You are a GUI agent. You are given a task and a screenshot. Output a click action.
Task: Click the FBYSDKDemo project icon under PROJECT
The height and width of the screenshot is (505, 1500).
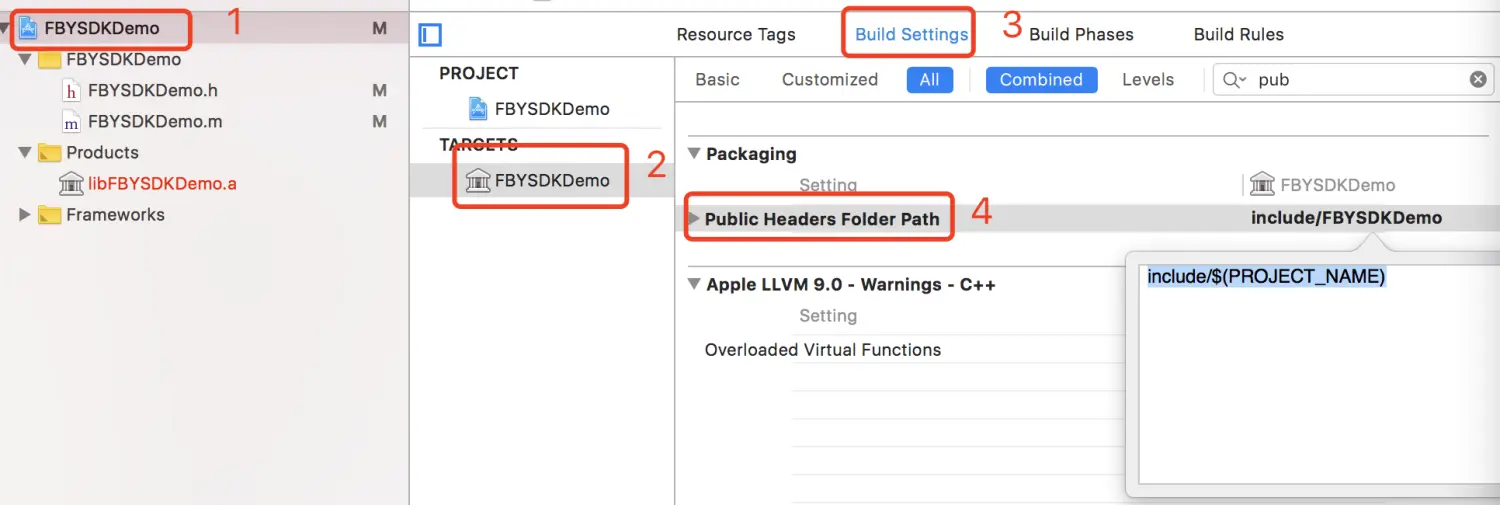(x=479, y=109)
